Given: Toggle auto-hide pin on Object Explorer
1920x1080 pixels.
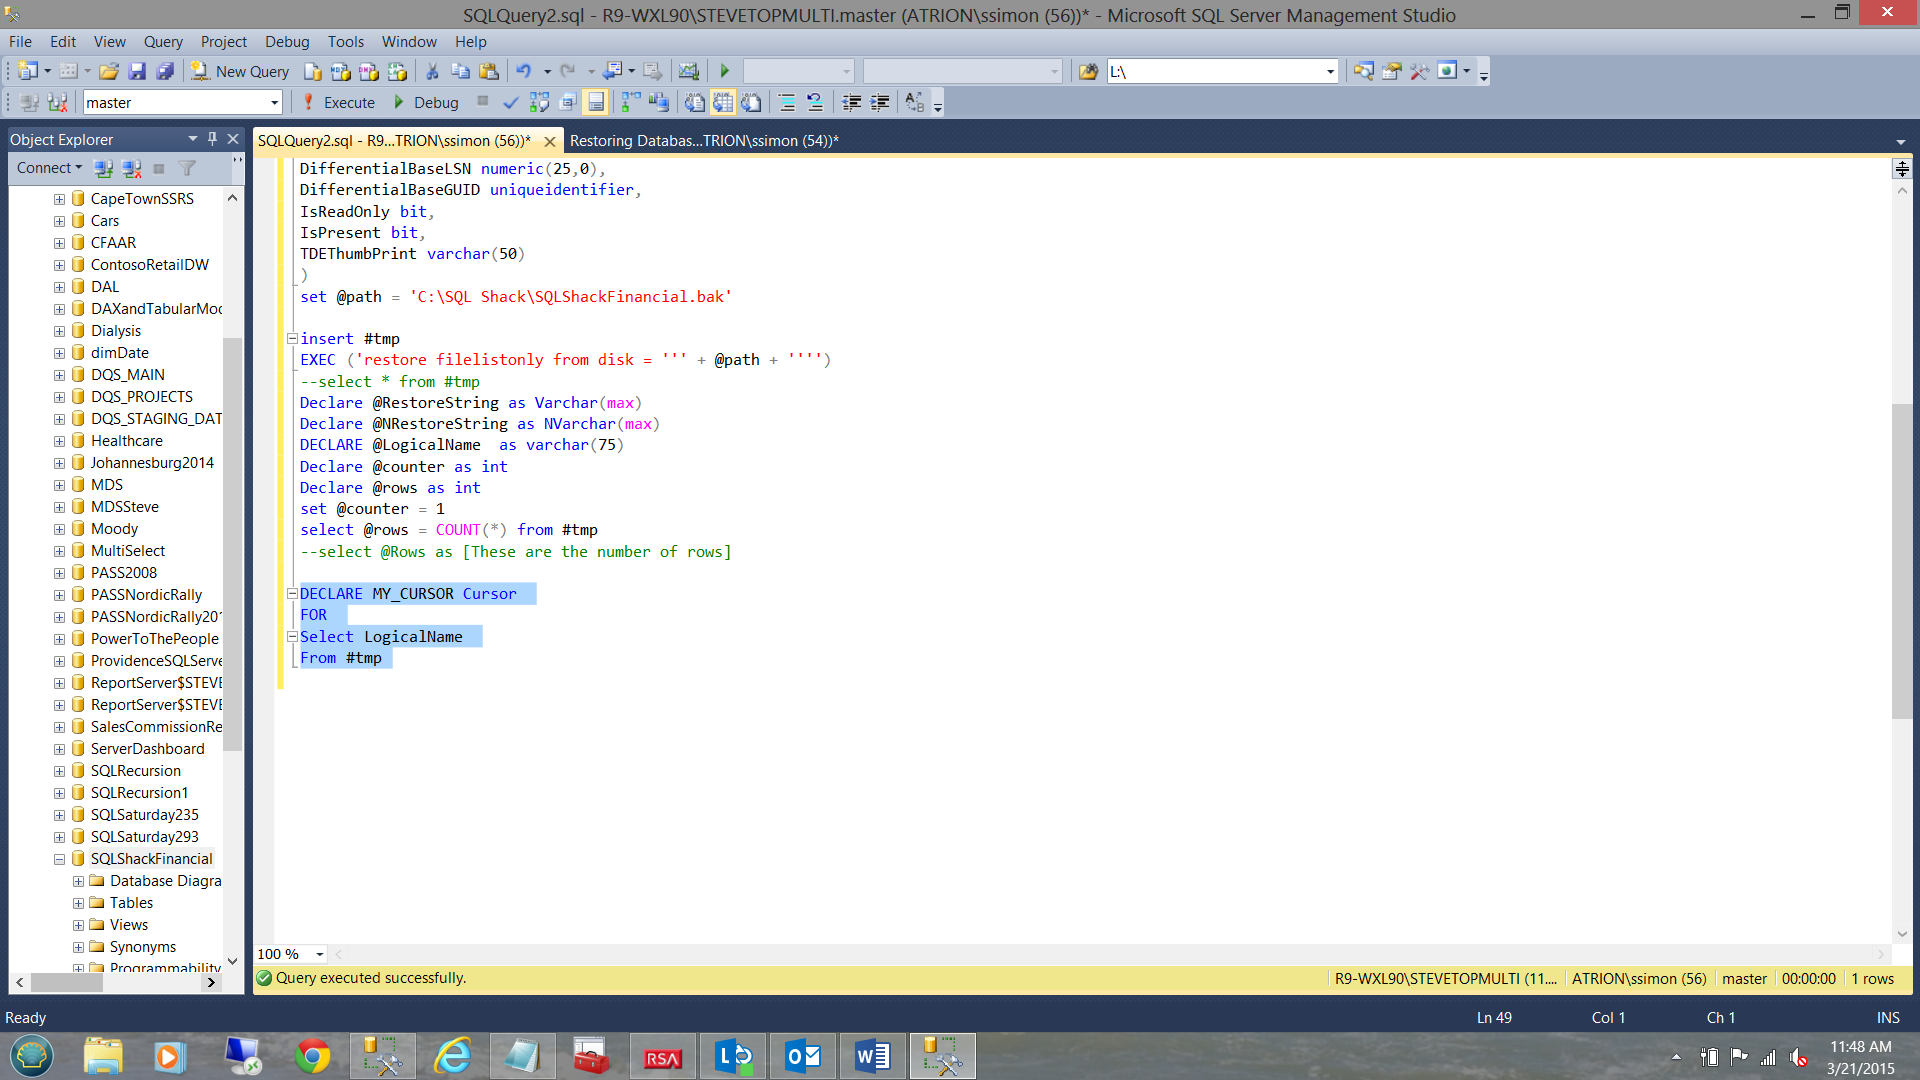Looking at the screenshot, I should click(212, 139).
